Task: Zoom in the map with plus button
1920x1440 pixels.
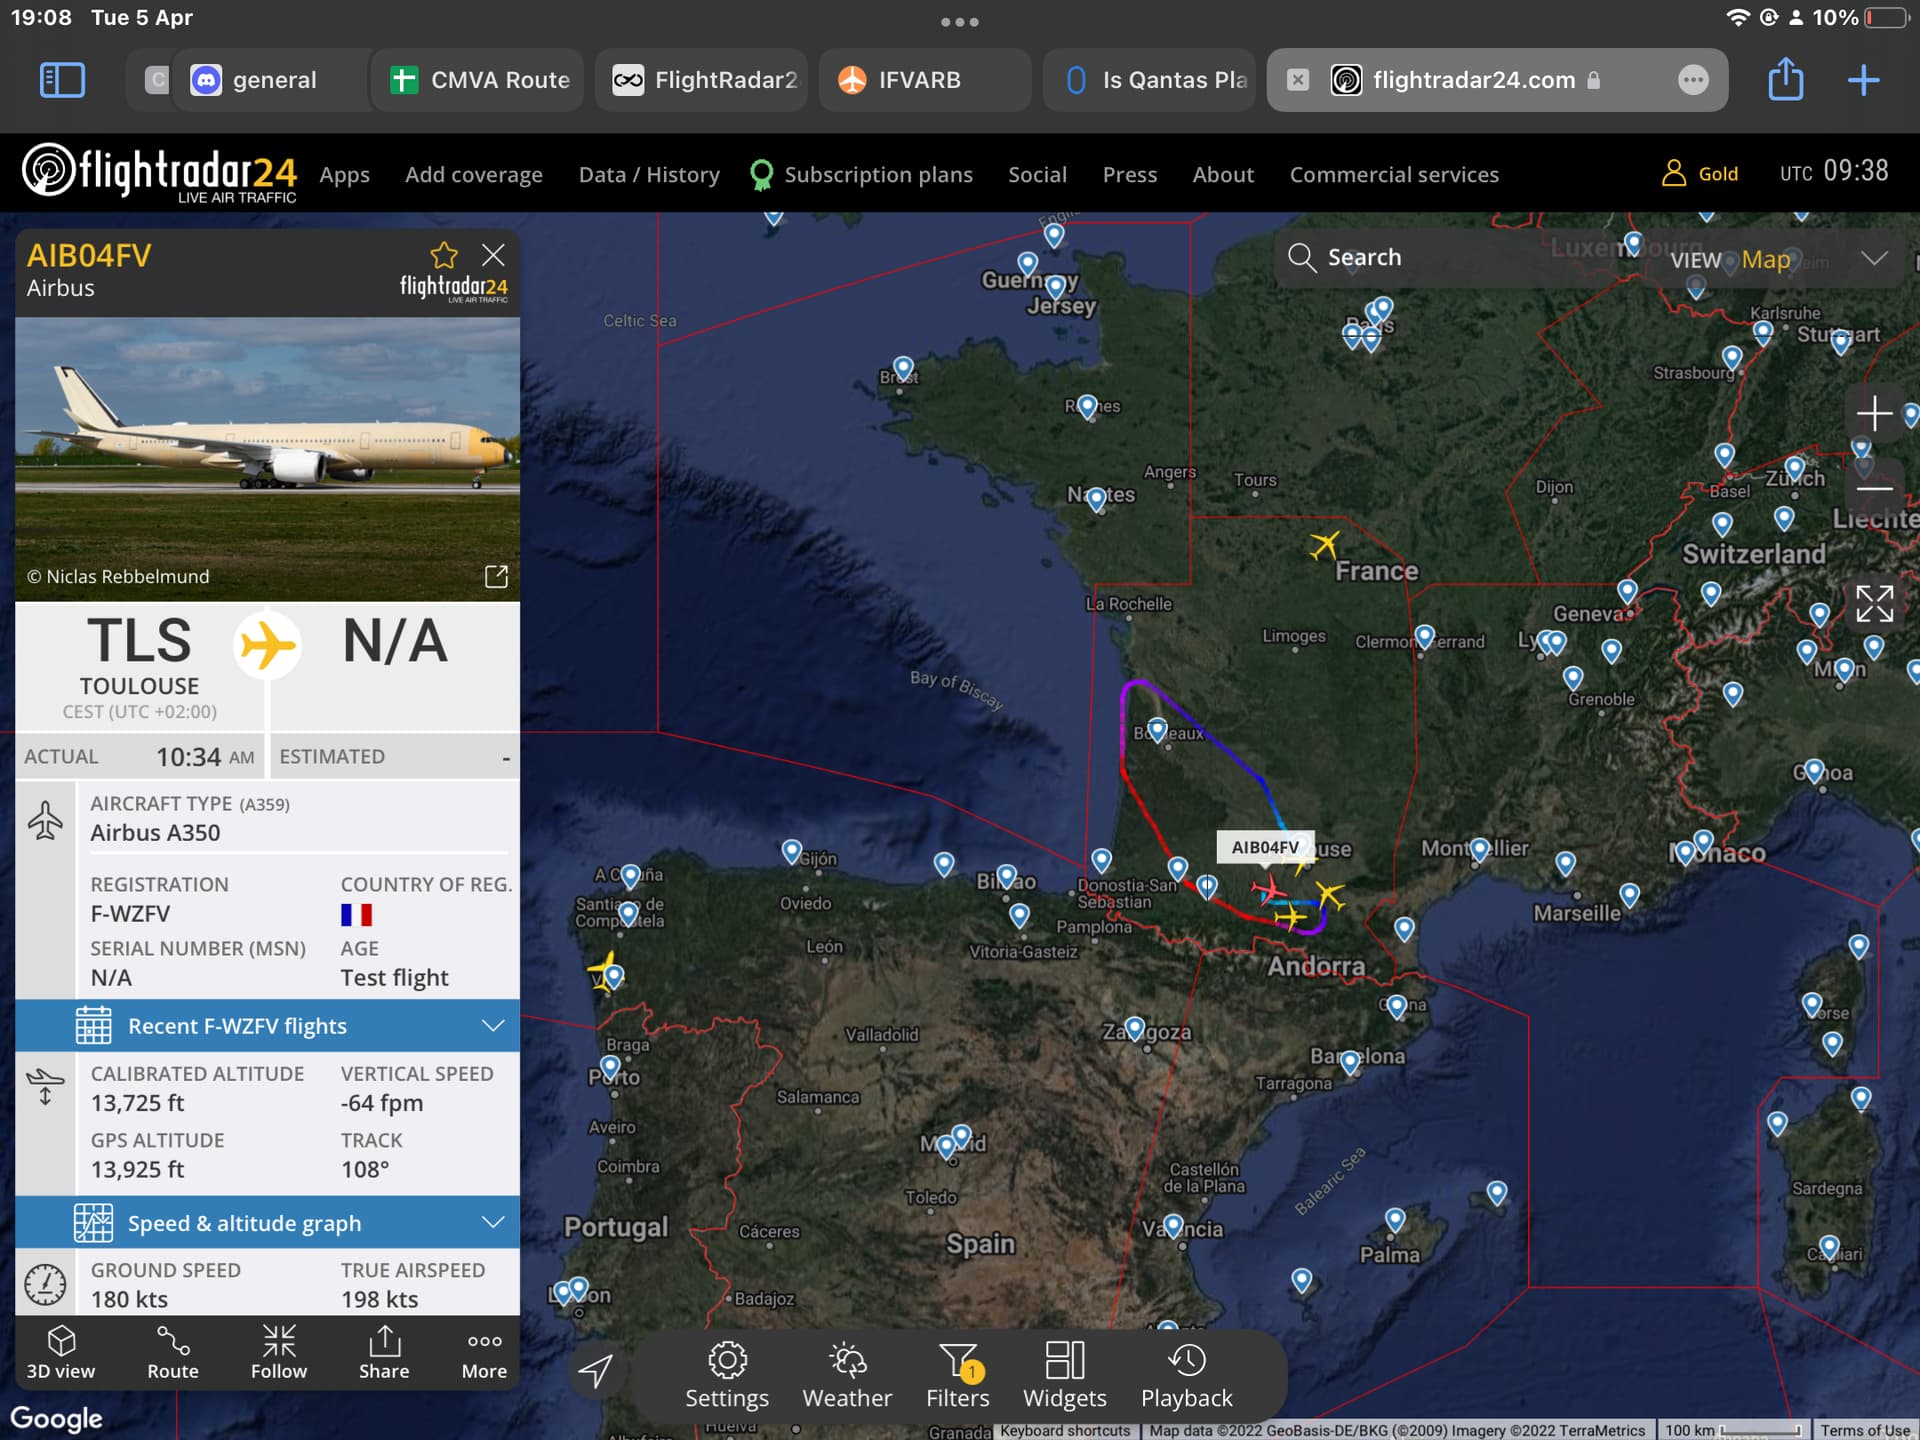Action: pos(1874,413)
